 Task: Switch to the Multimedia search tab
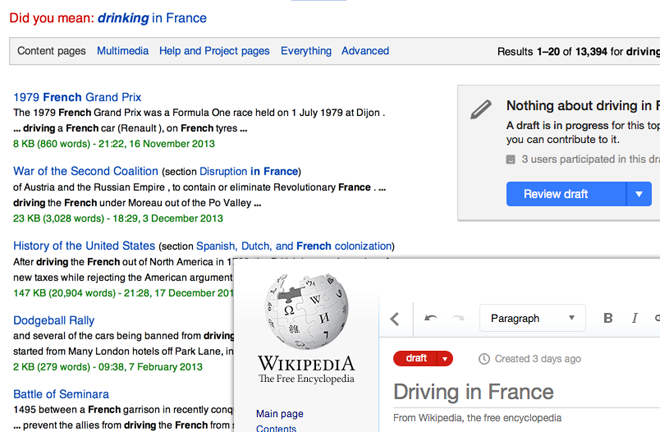(122, 51)
